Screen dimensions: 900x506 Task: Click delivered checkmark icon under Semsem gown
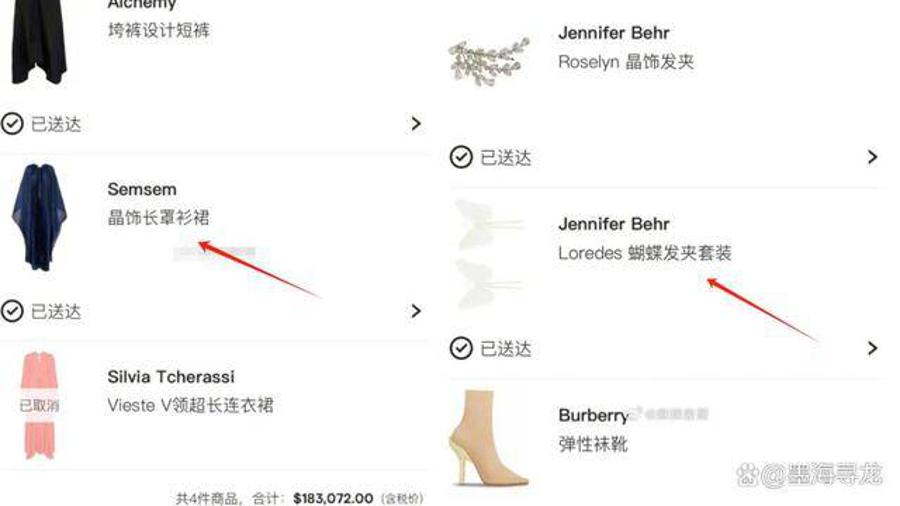(12, 311)
